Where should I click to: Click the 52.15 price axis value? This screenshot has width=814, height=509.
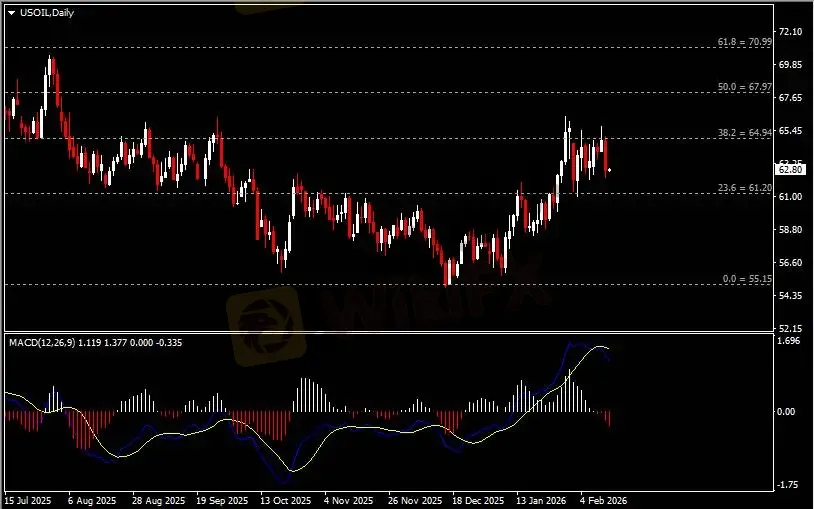[x=791, y=328]
